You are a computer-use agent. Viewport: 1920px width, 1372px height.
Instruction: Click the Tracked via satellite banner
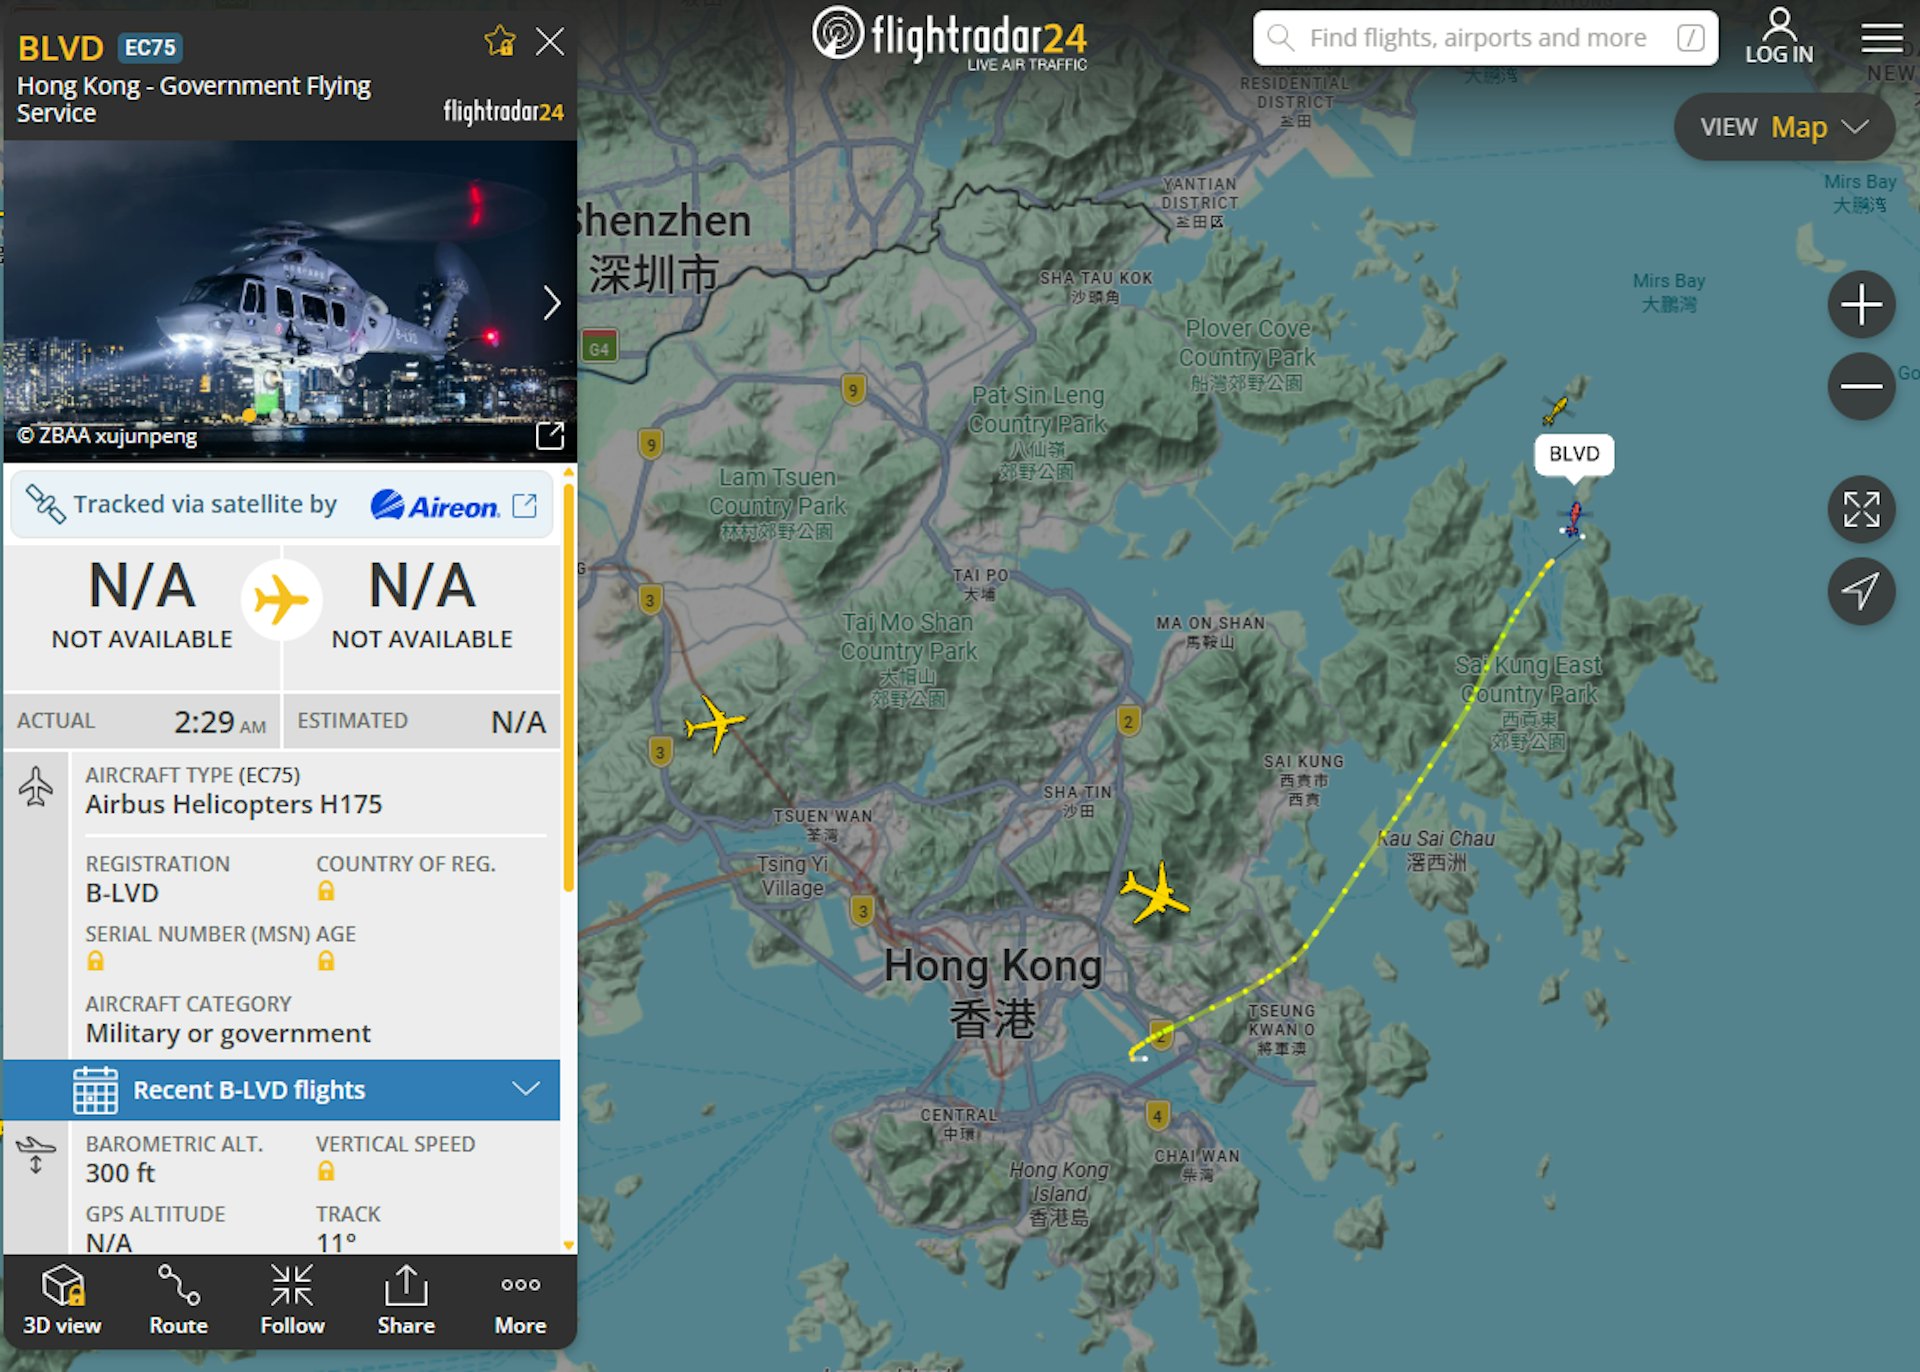282,505
